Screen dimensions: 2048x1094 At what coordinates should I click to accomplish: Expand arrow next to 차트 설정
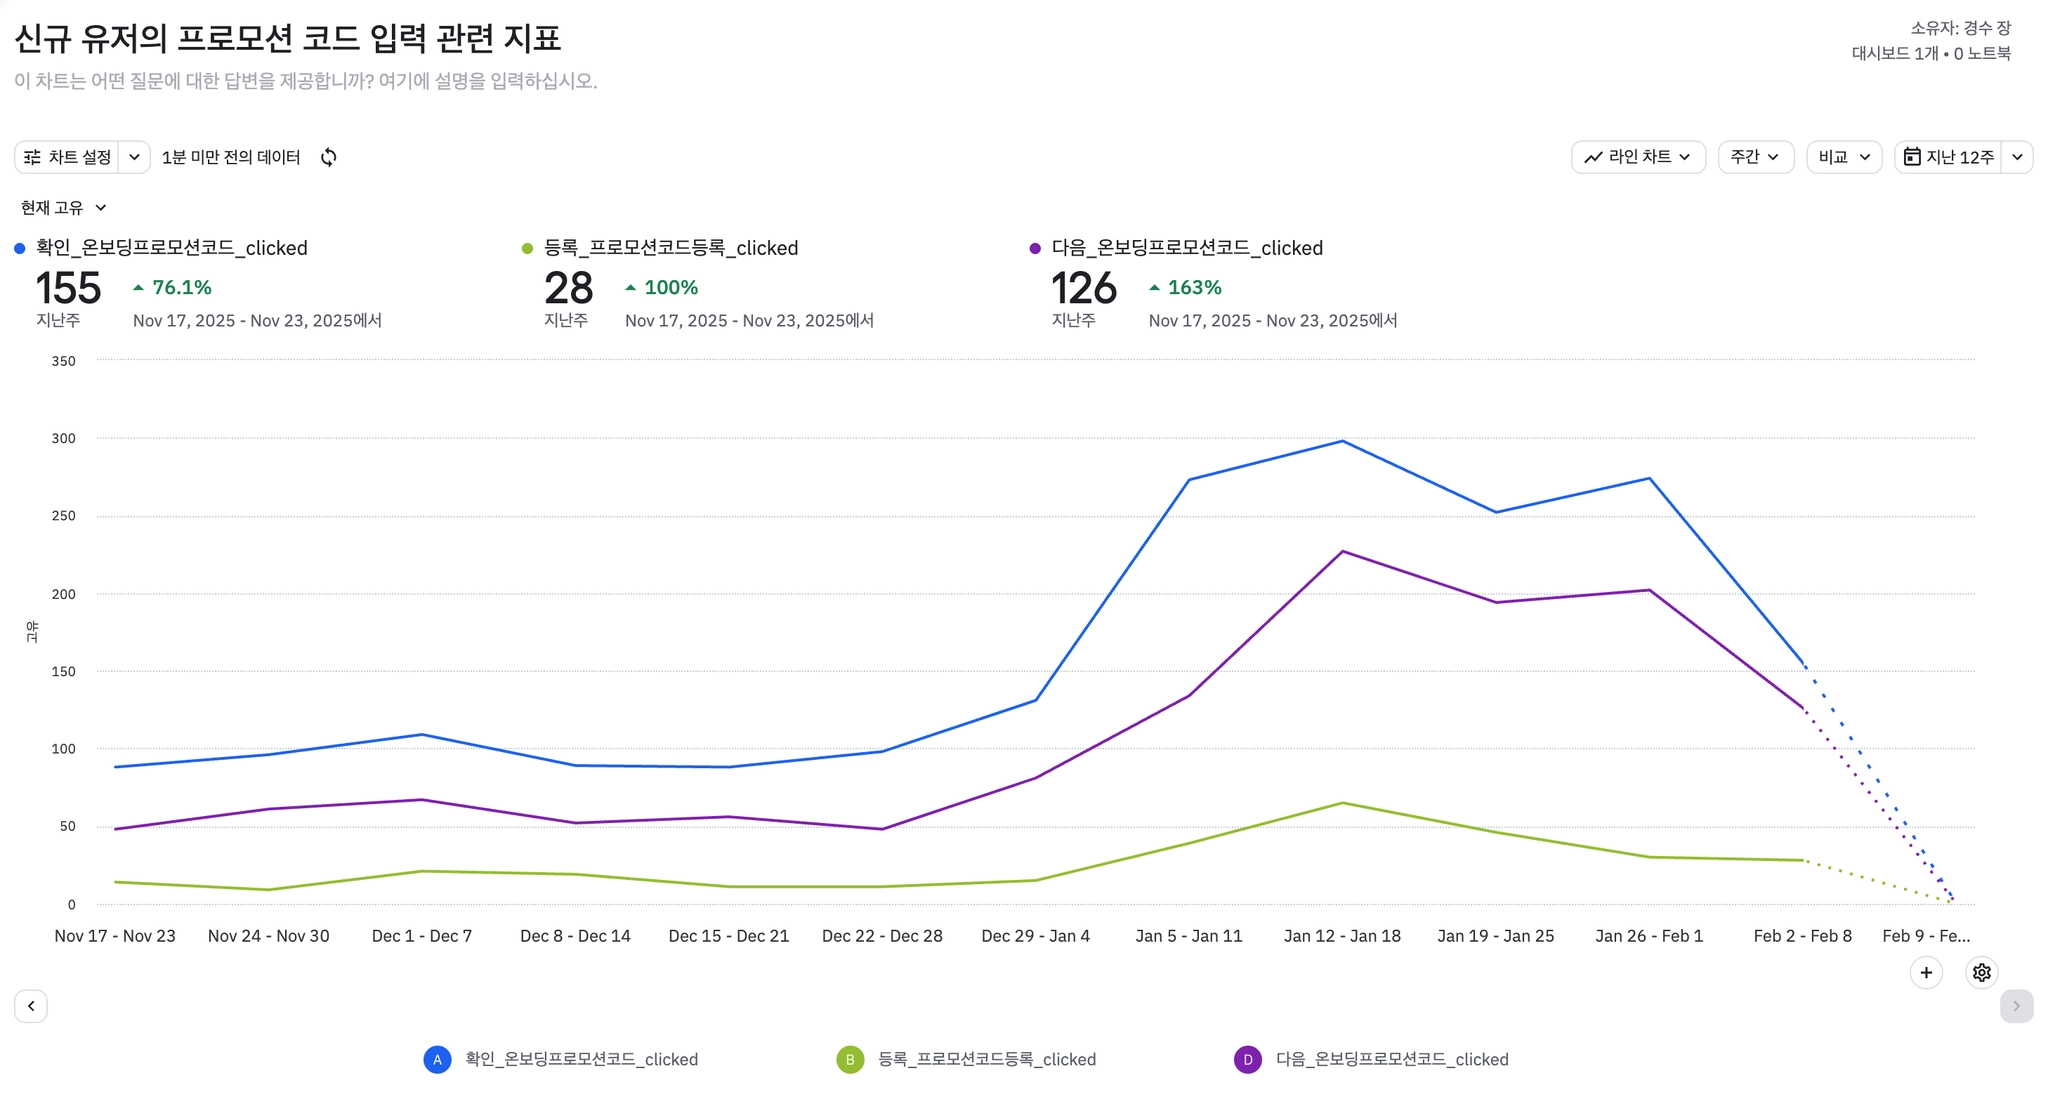pyautogui.click(x=134, y=157)
